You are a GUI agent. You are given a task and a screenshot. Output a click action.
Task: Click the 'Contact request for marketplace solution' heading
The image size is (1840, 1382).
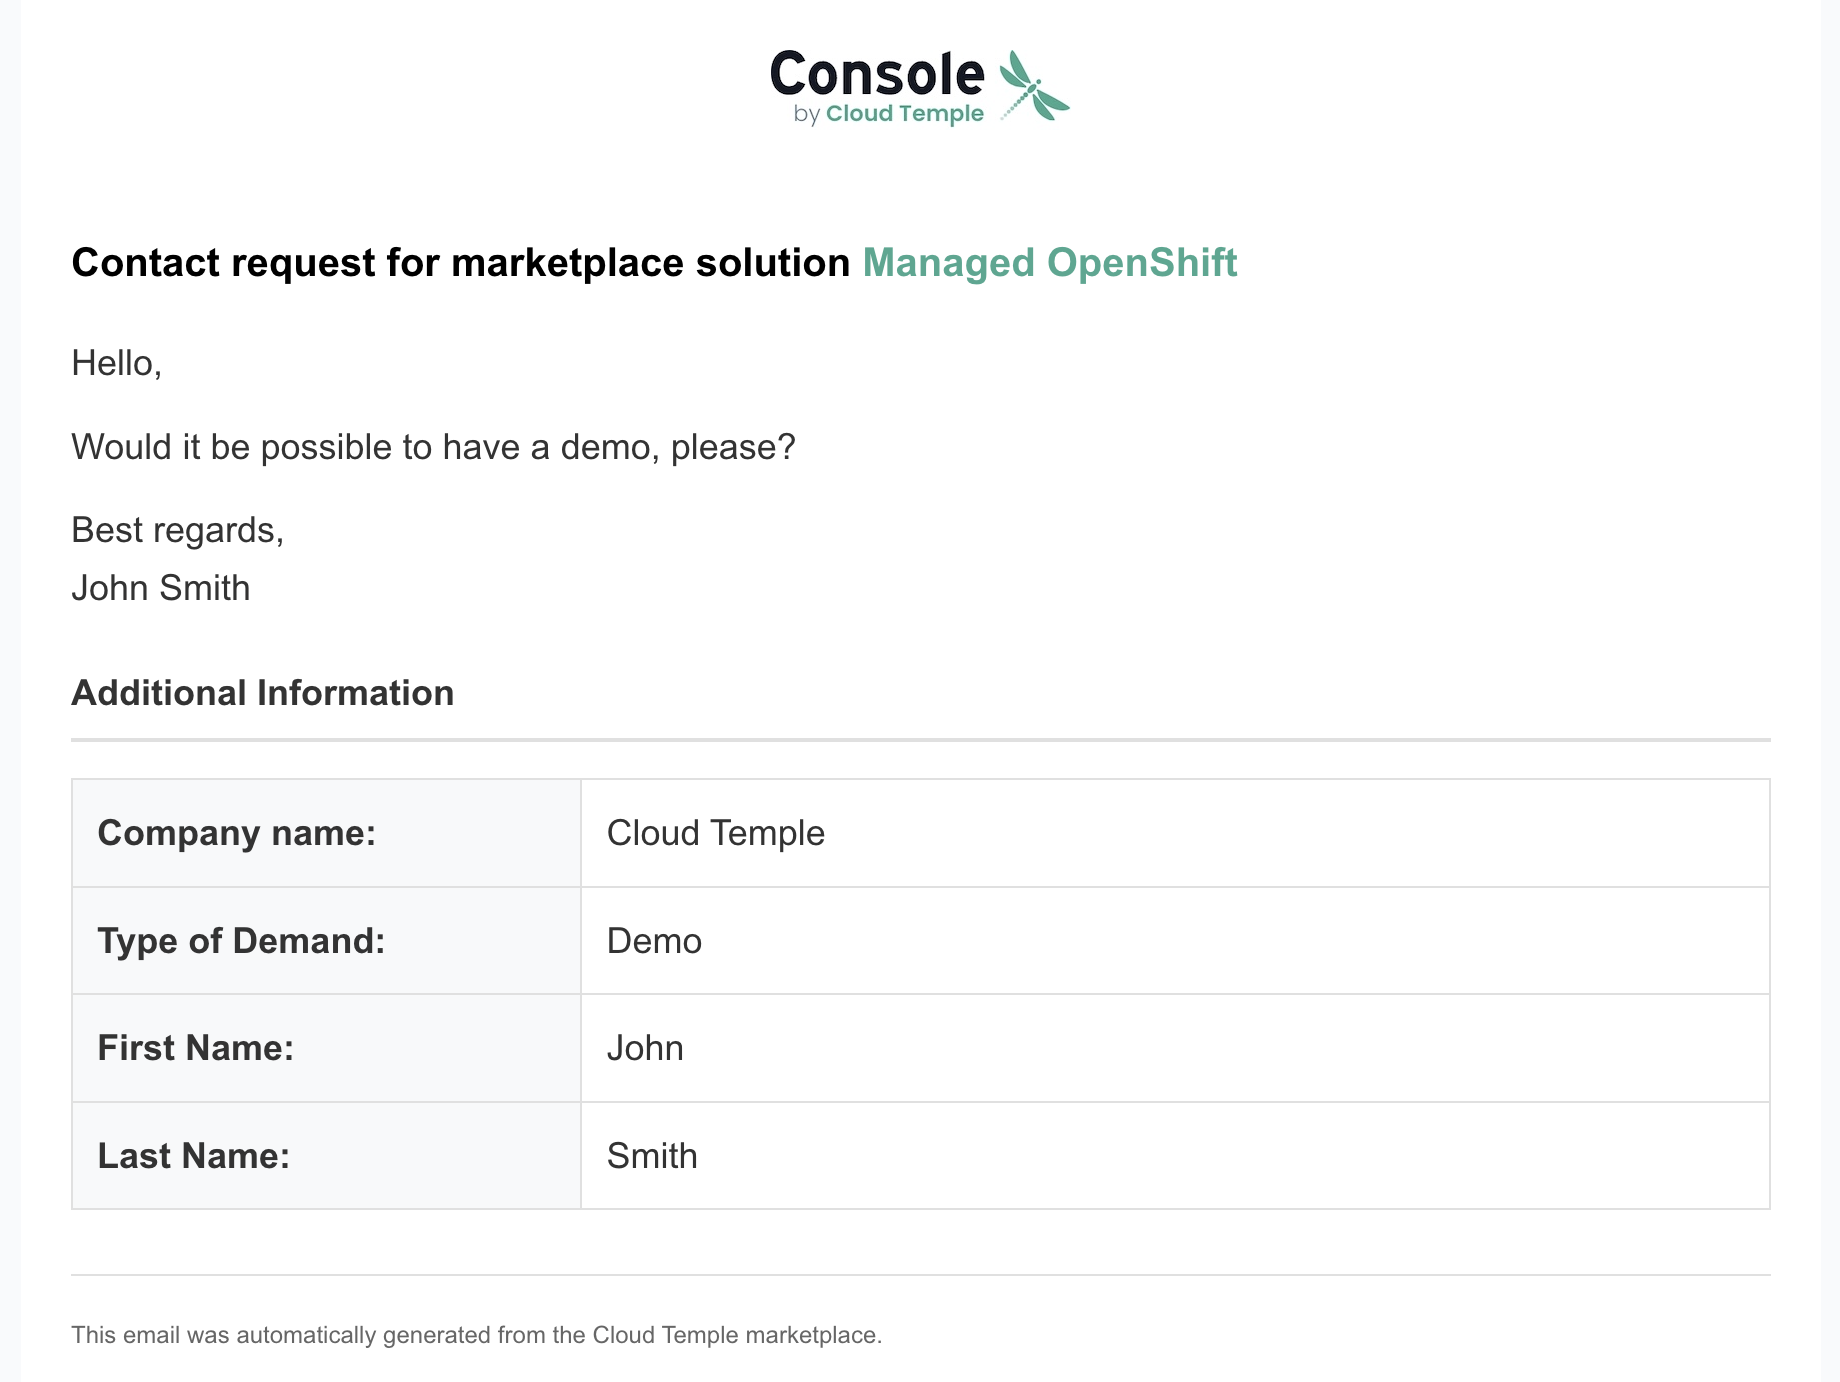(x=460, y=263)
